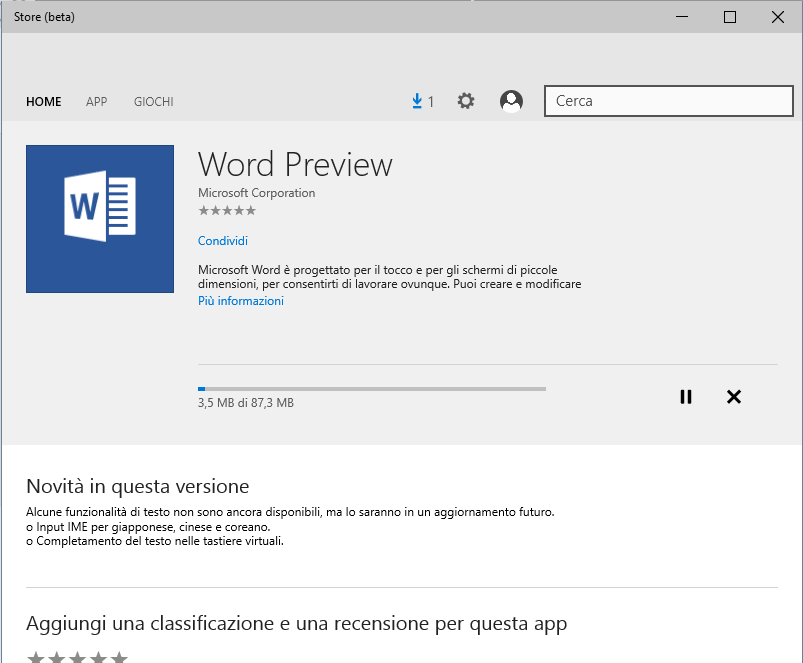Click the Condividi link
This screenshot has width=803, height=663.
pyautogui.click(x=223, y=241)
